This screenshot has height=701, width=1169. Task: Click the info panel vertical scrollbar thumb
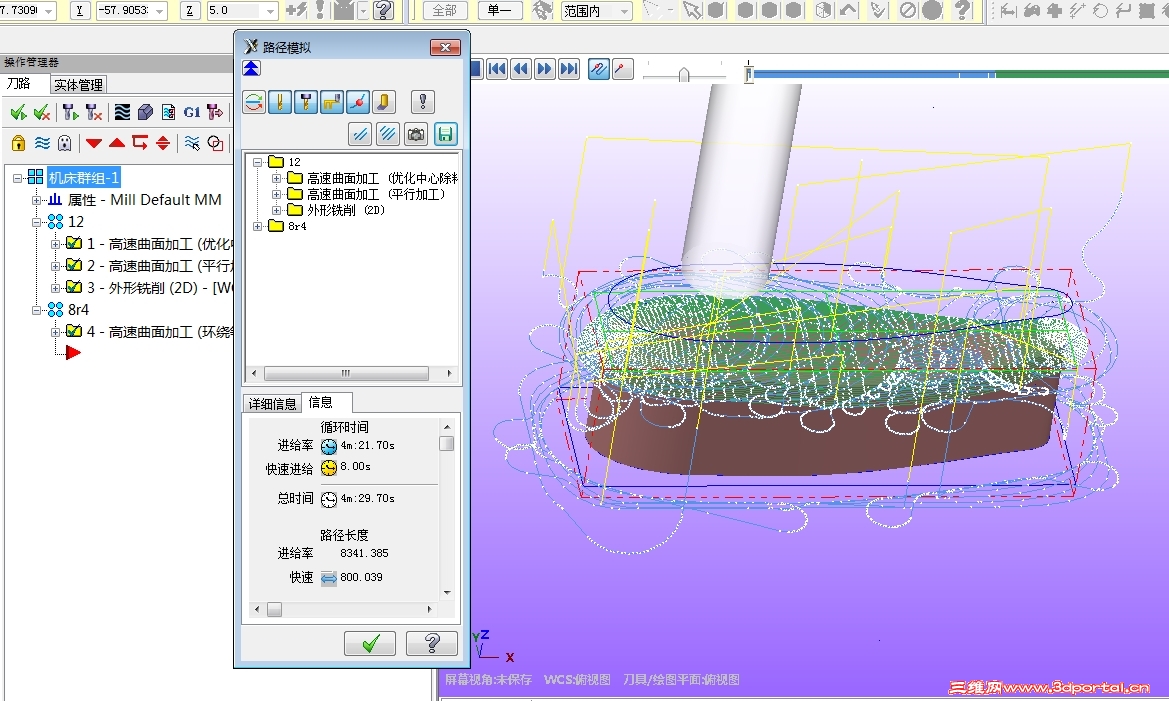click(x=447, y=444)
